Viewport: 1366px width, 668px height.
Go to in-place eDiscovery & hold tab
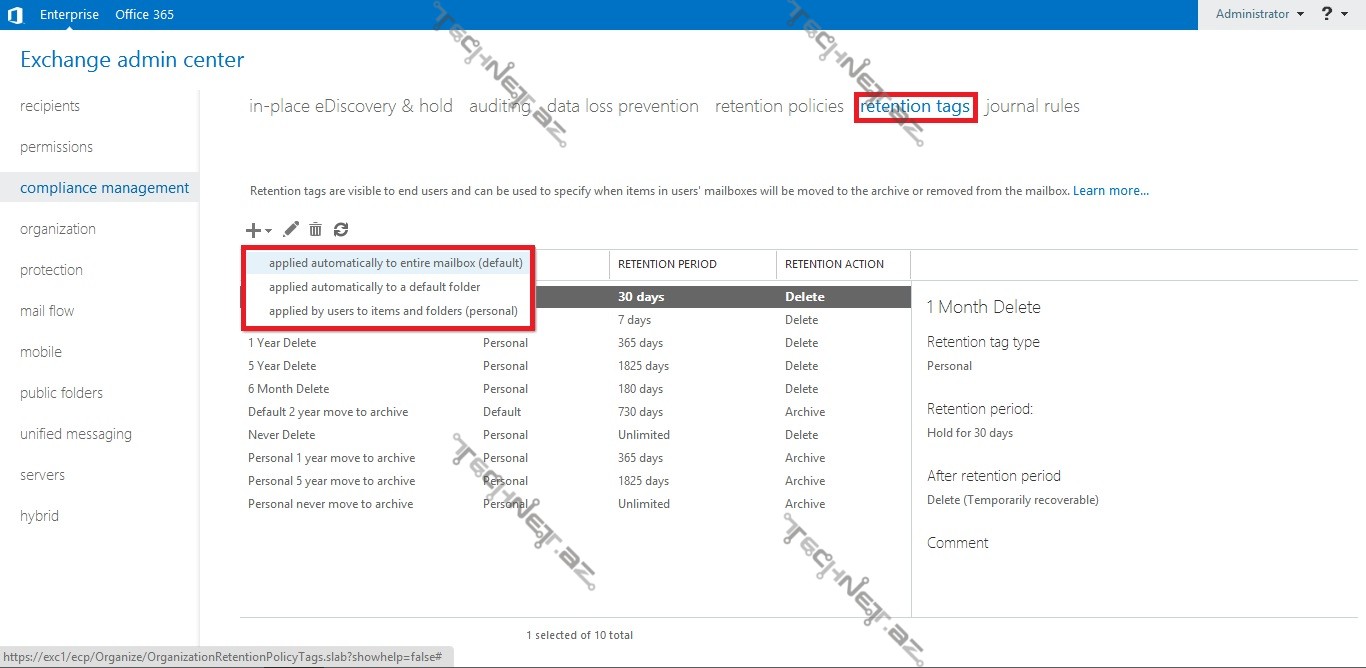coord(350,106)
